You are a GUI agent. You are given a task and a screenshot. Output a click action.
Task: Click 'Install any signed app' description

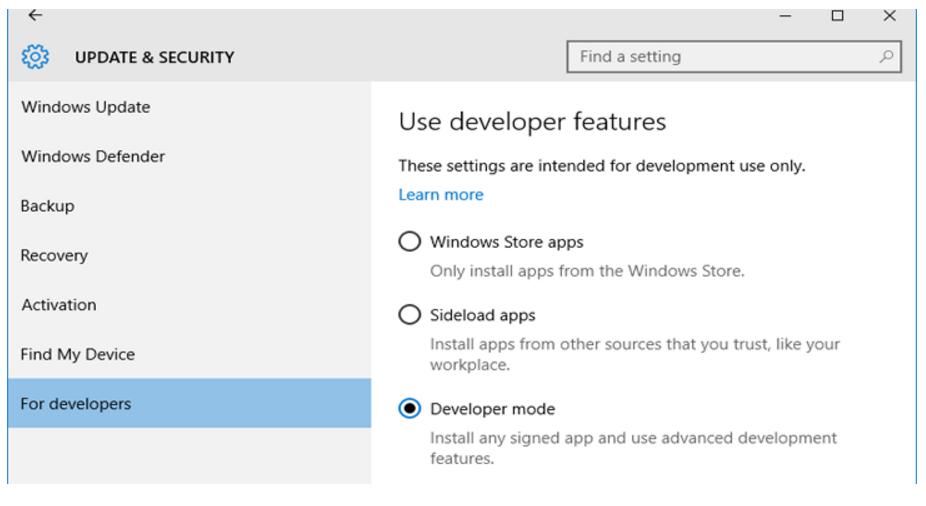(633, 448)
